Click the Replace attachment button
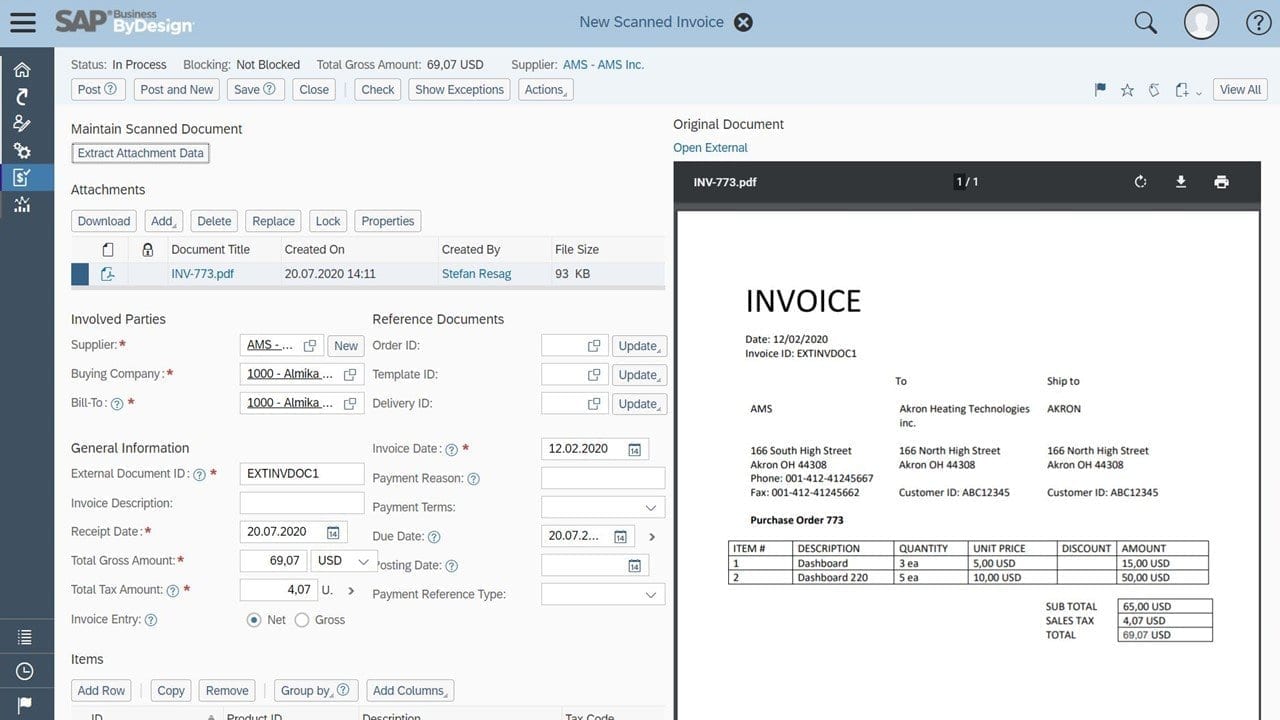This screenshot has width=1280, height=720. pyautogui.click(x=273, y=221)
